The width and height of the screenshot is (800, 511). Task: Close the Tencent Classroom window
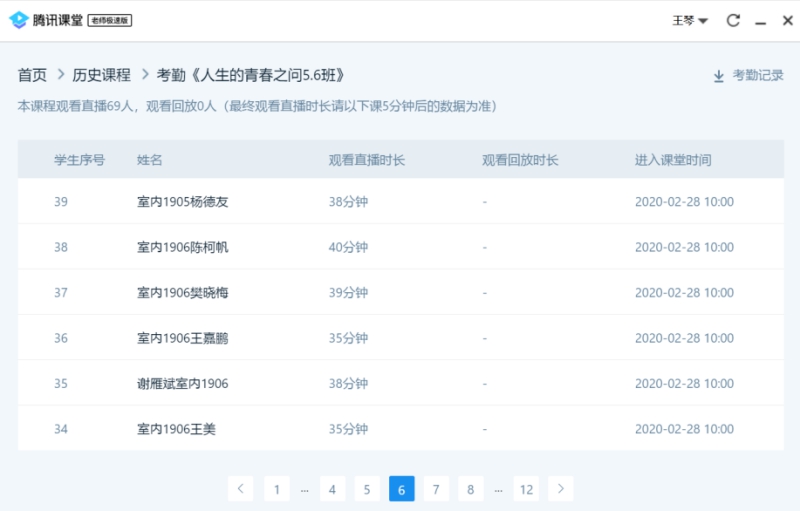tap(785, 21)
